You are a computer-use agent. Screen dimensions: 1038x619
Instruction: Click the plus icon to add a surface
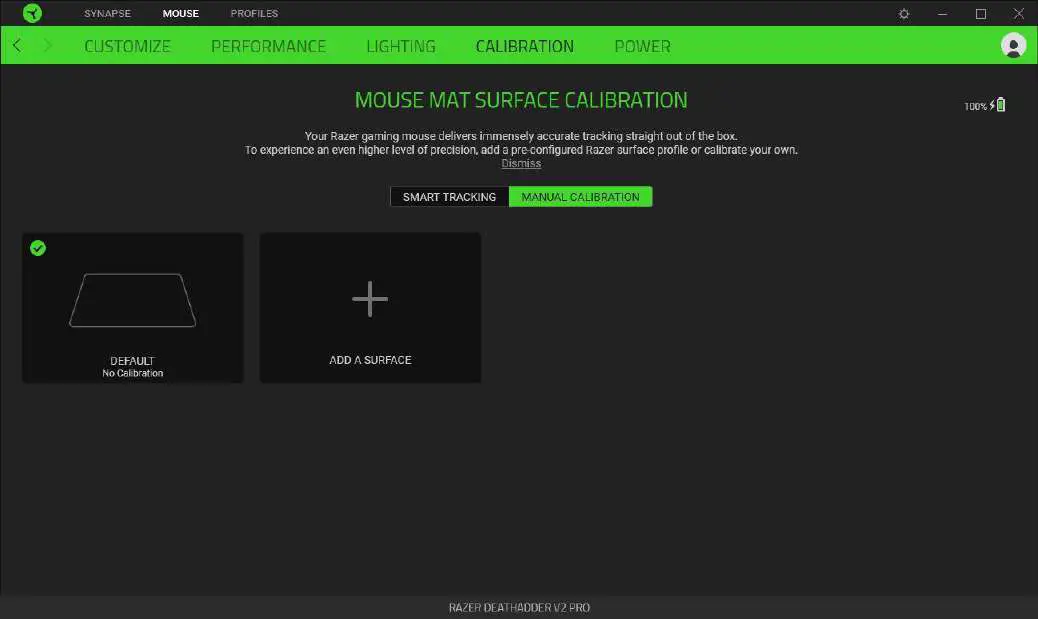(370, 298)
